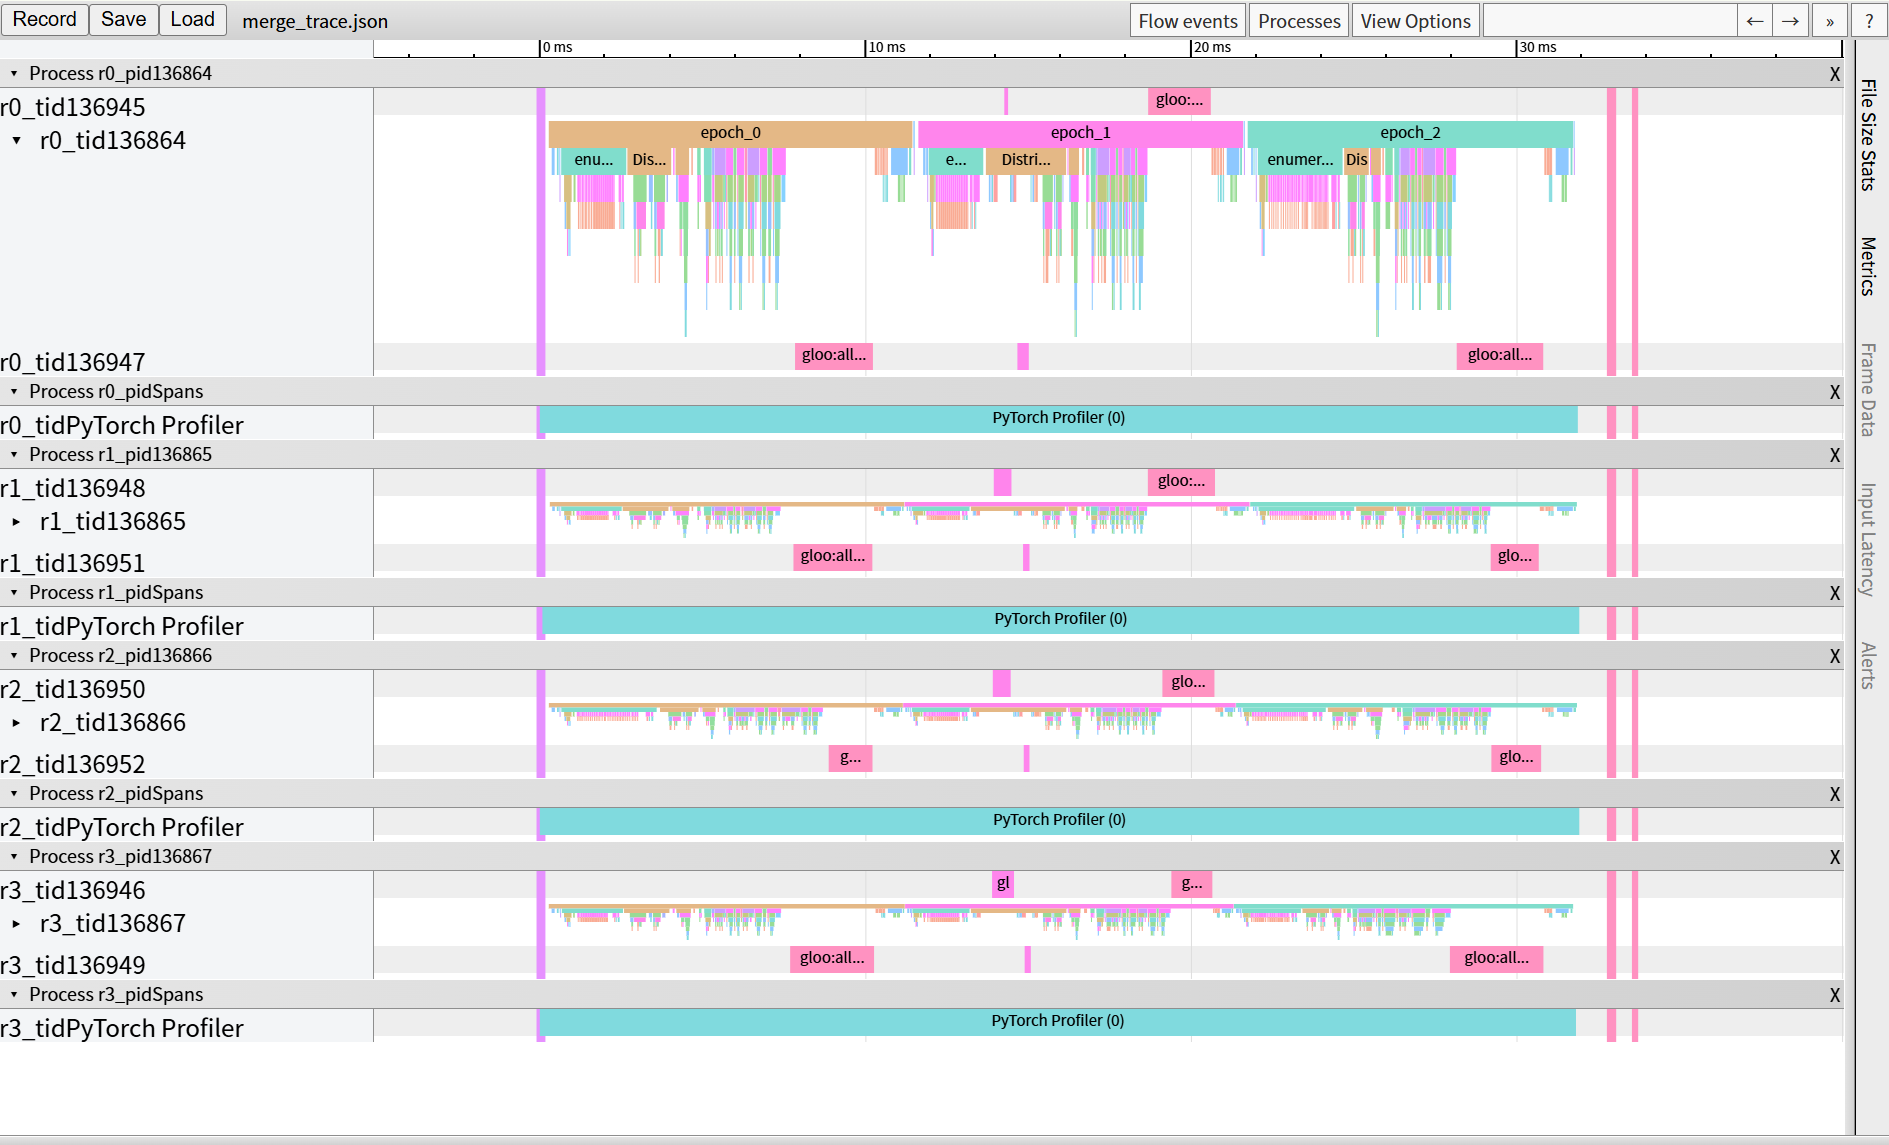
Task: Select the 'Dis...' slice under epoch_0
Action: tap(649, 160)
